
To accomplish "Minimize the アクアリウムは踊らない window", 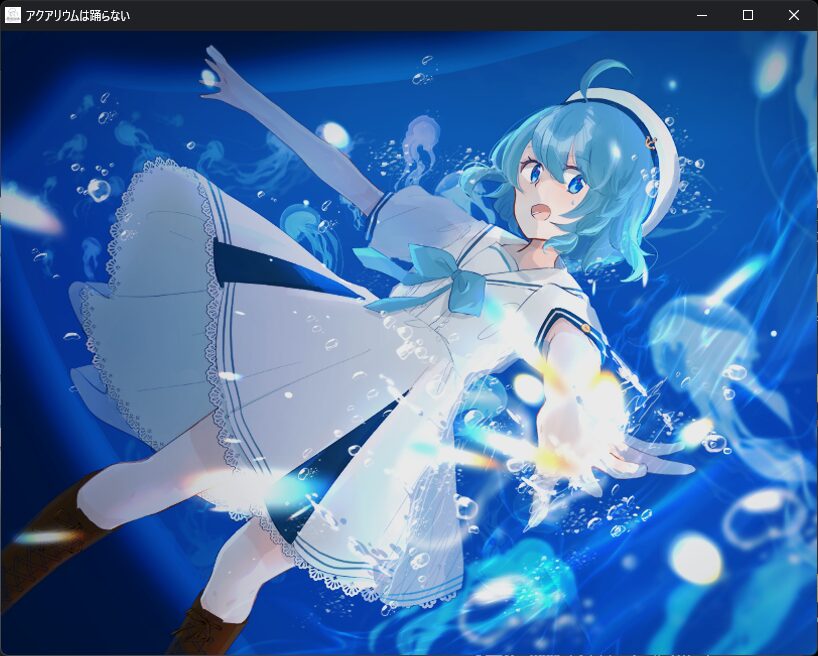I will click(702, 15).
